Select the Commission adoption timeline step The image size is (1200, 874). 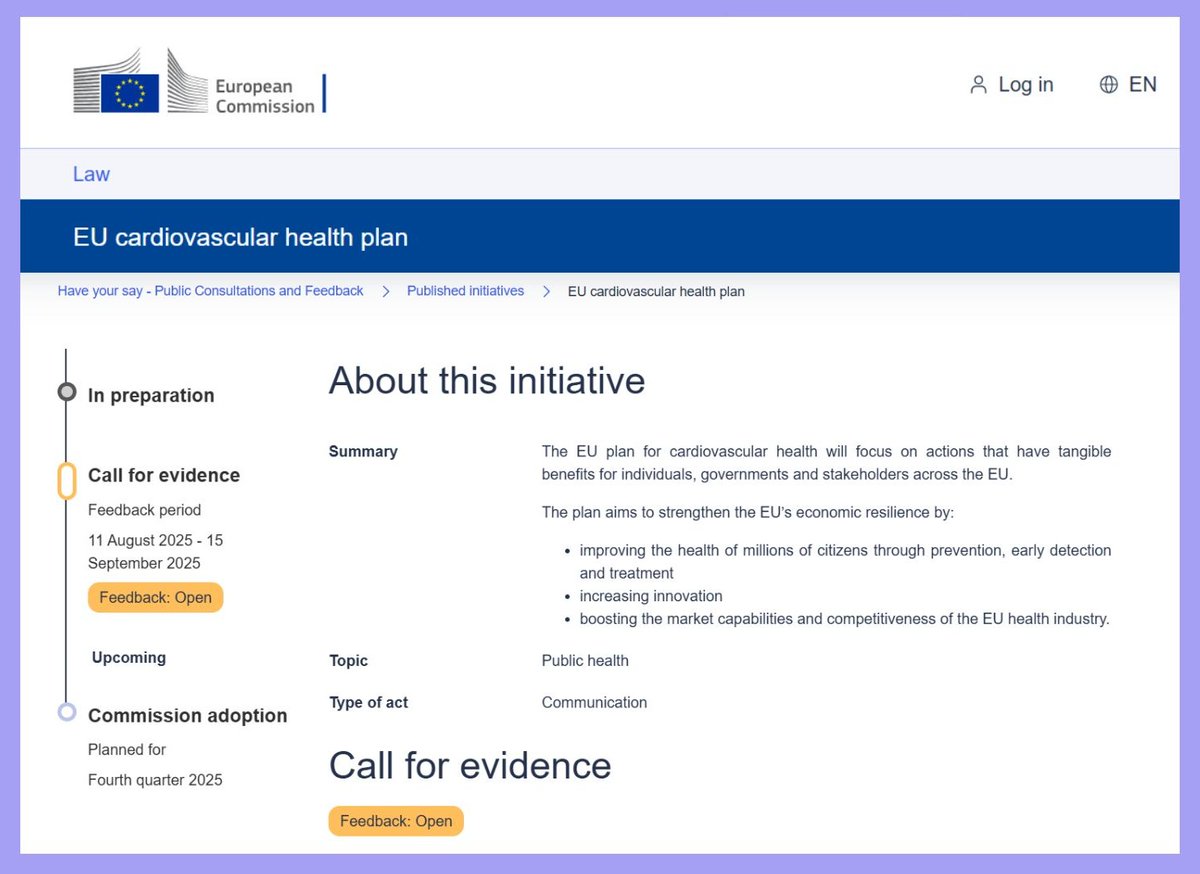click(x=187, y=715)
